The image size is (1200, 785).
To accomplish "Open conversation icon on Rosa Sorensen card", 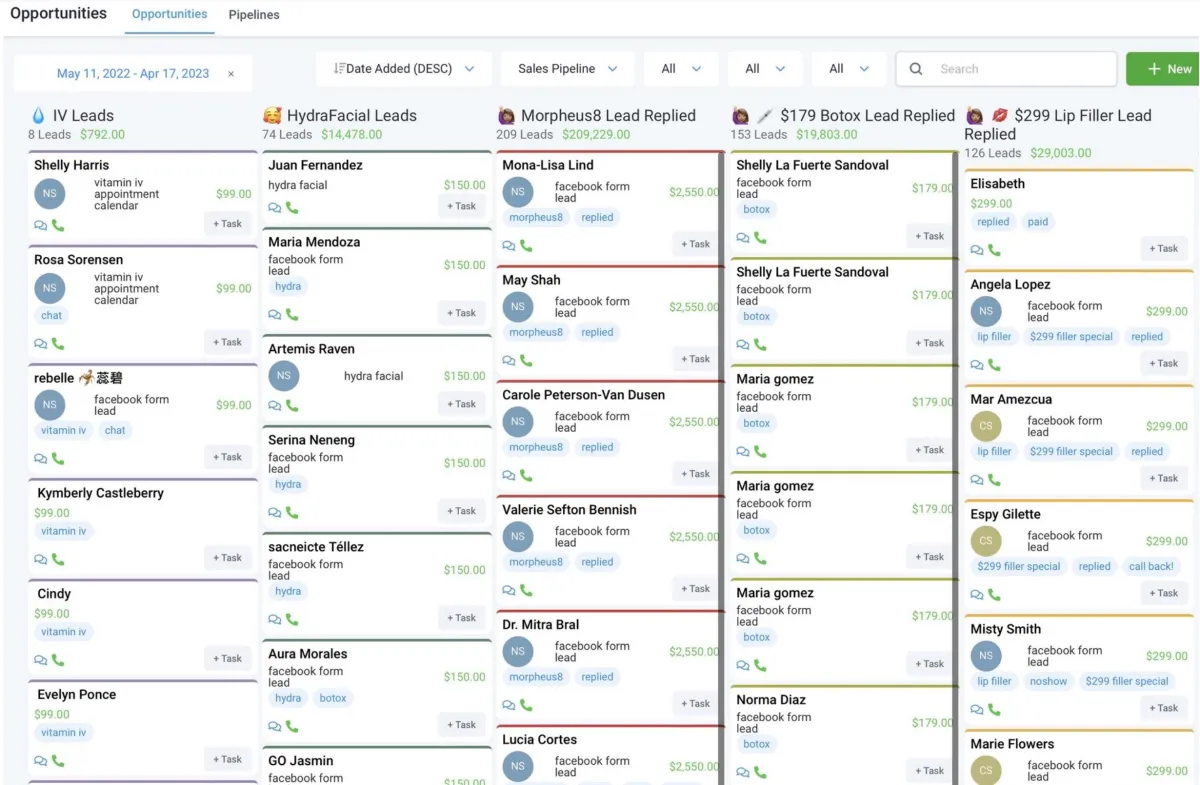I will [x=41, y=344].
